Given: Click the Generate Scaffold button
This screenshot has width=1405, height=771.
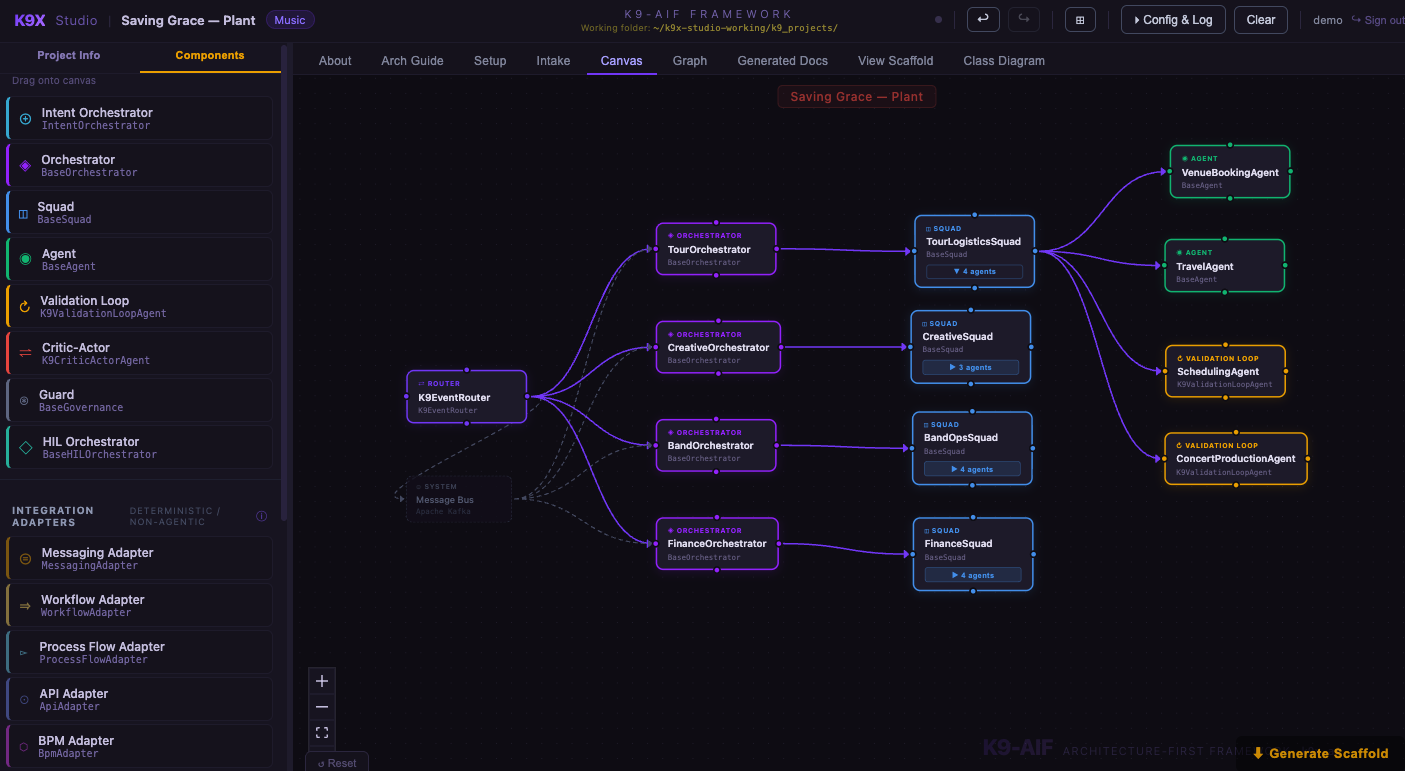Looking at the screenshot, I should (x=1320, y=754).
